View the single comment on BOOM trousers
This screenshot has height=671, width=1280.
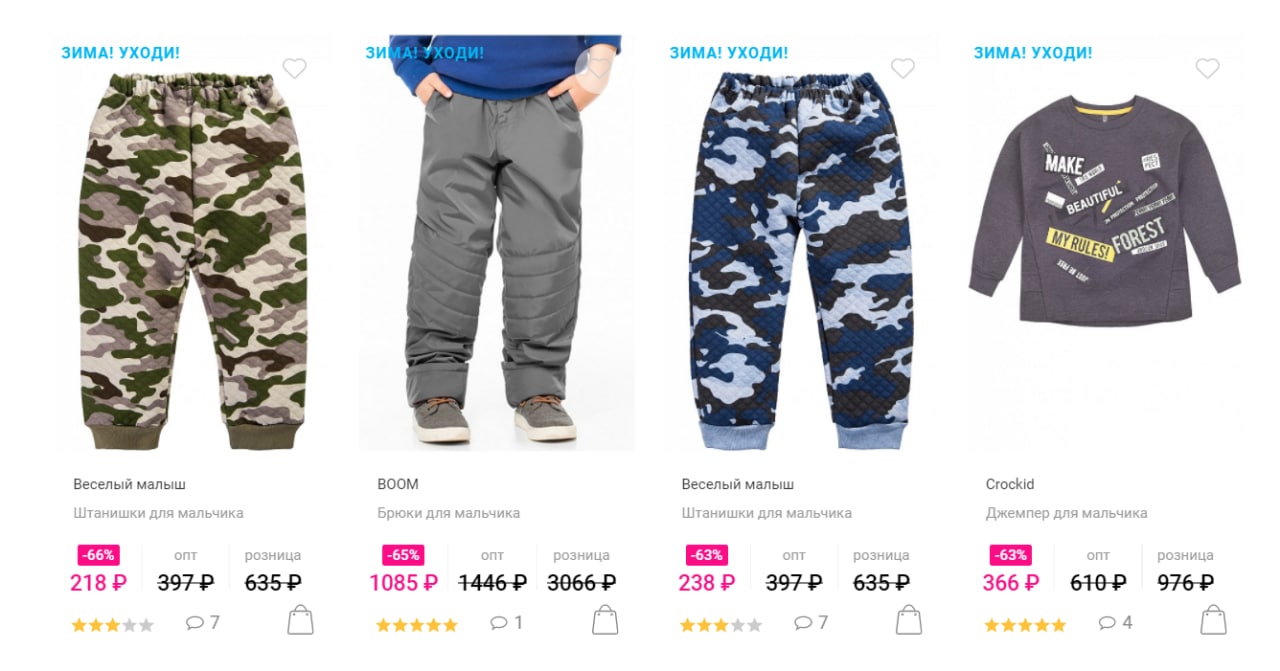[507, 623]
